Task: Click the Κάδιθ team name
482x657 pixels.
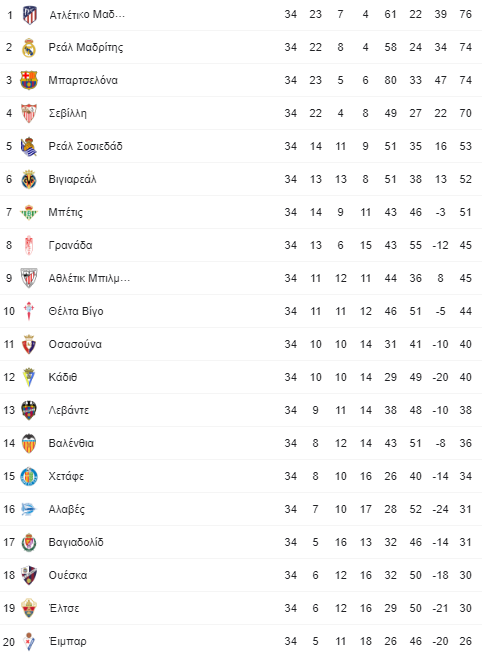Action: 63,377
